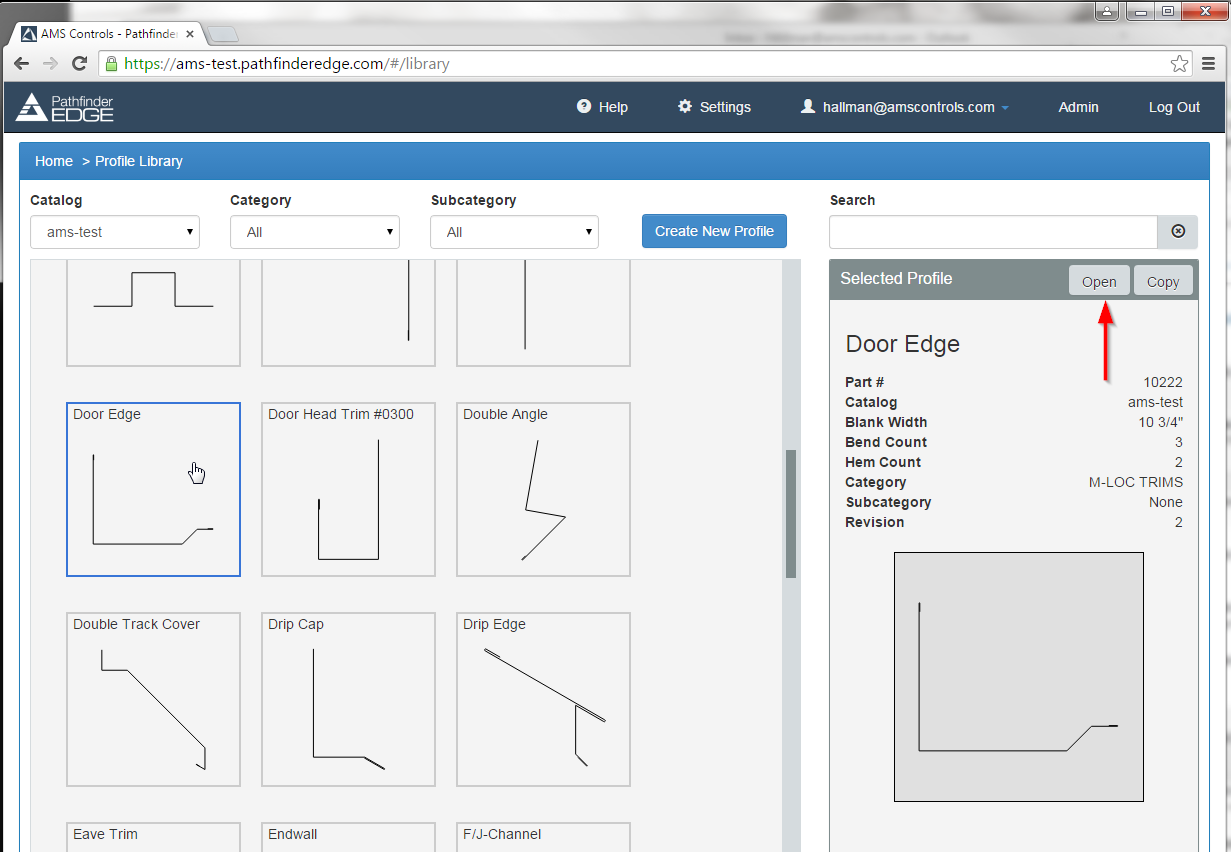
Task: Expand hallman@amscontrols.com account menu
Action: pyautogui.click(x=905, y=107)
